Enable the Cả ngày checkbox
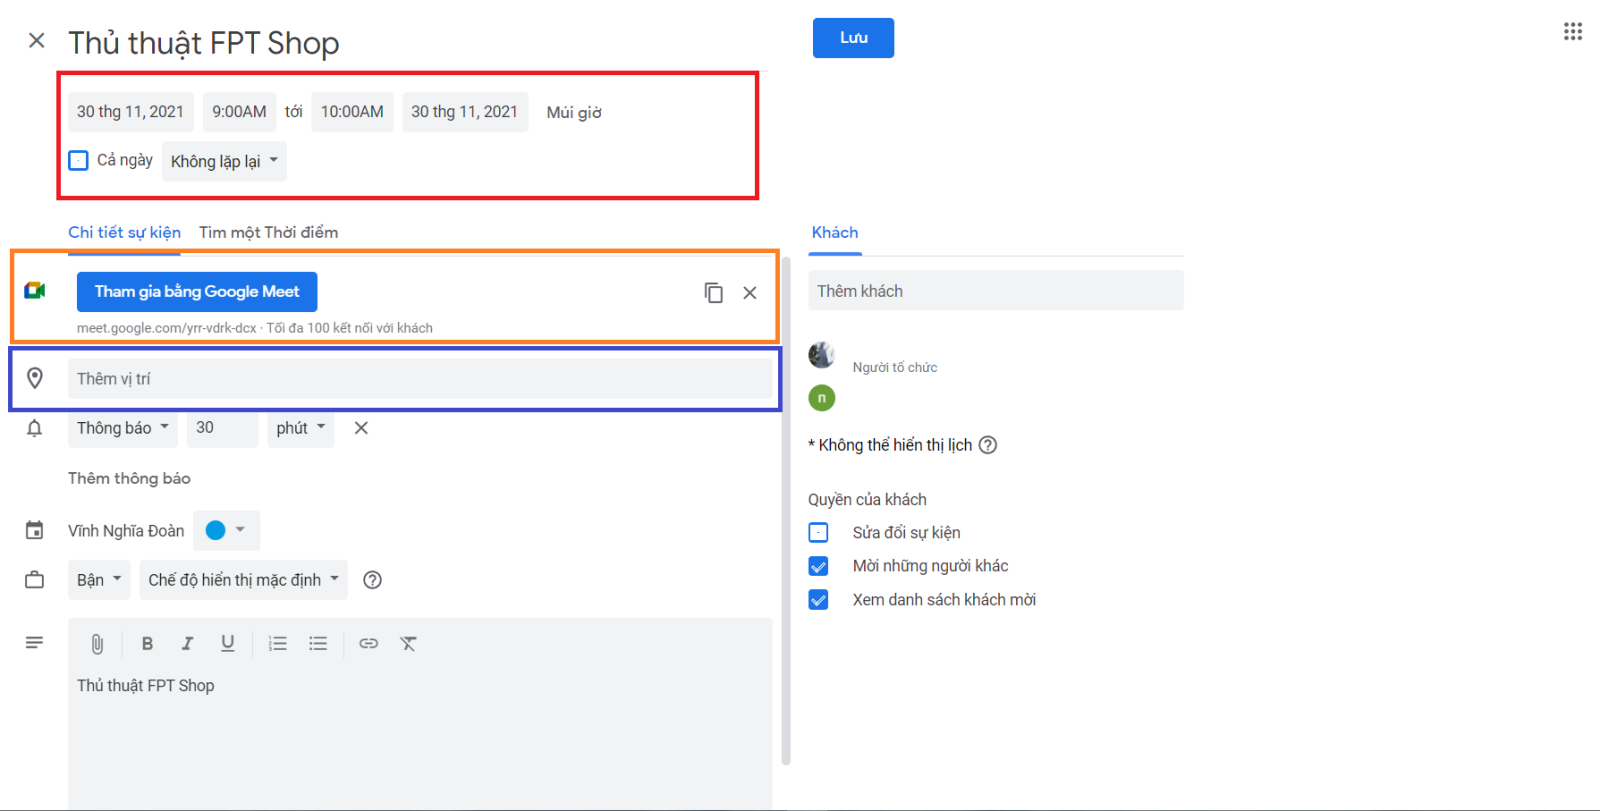This screenshot has height=811, width=1600. (79, 160)
